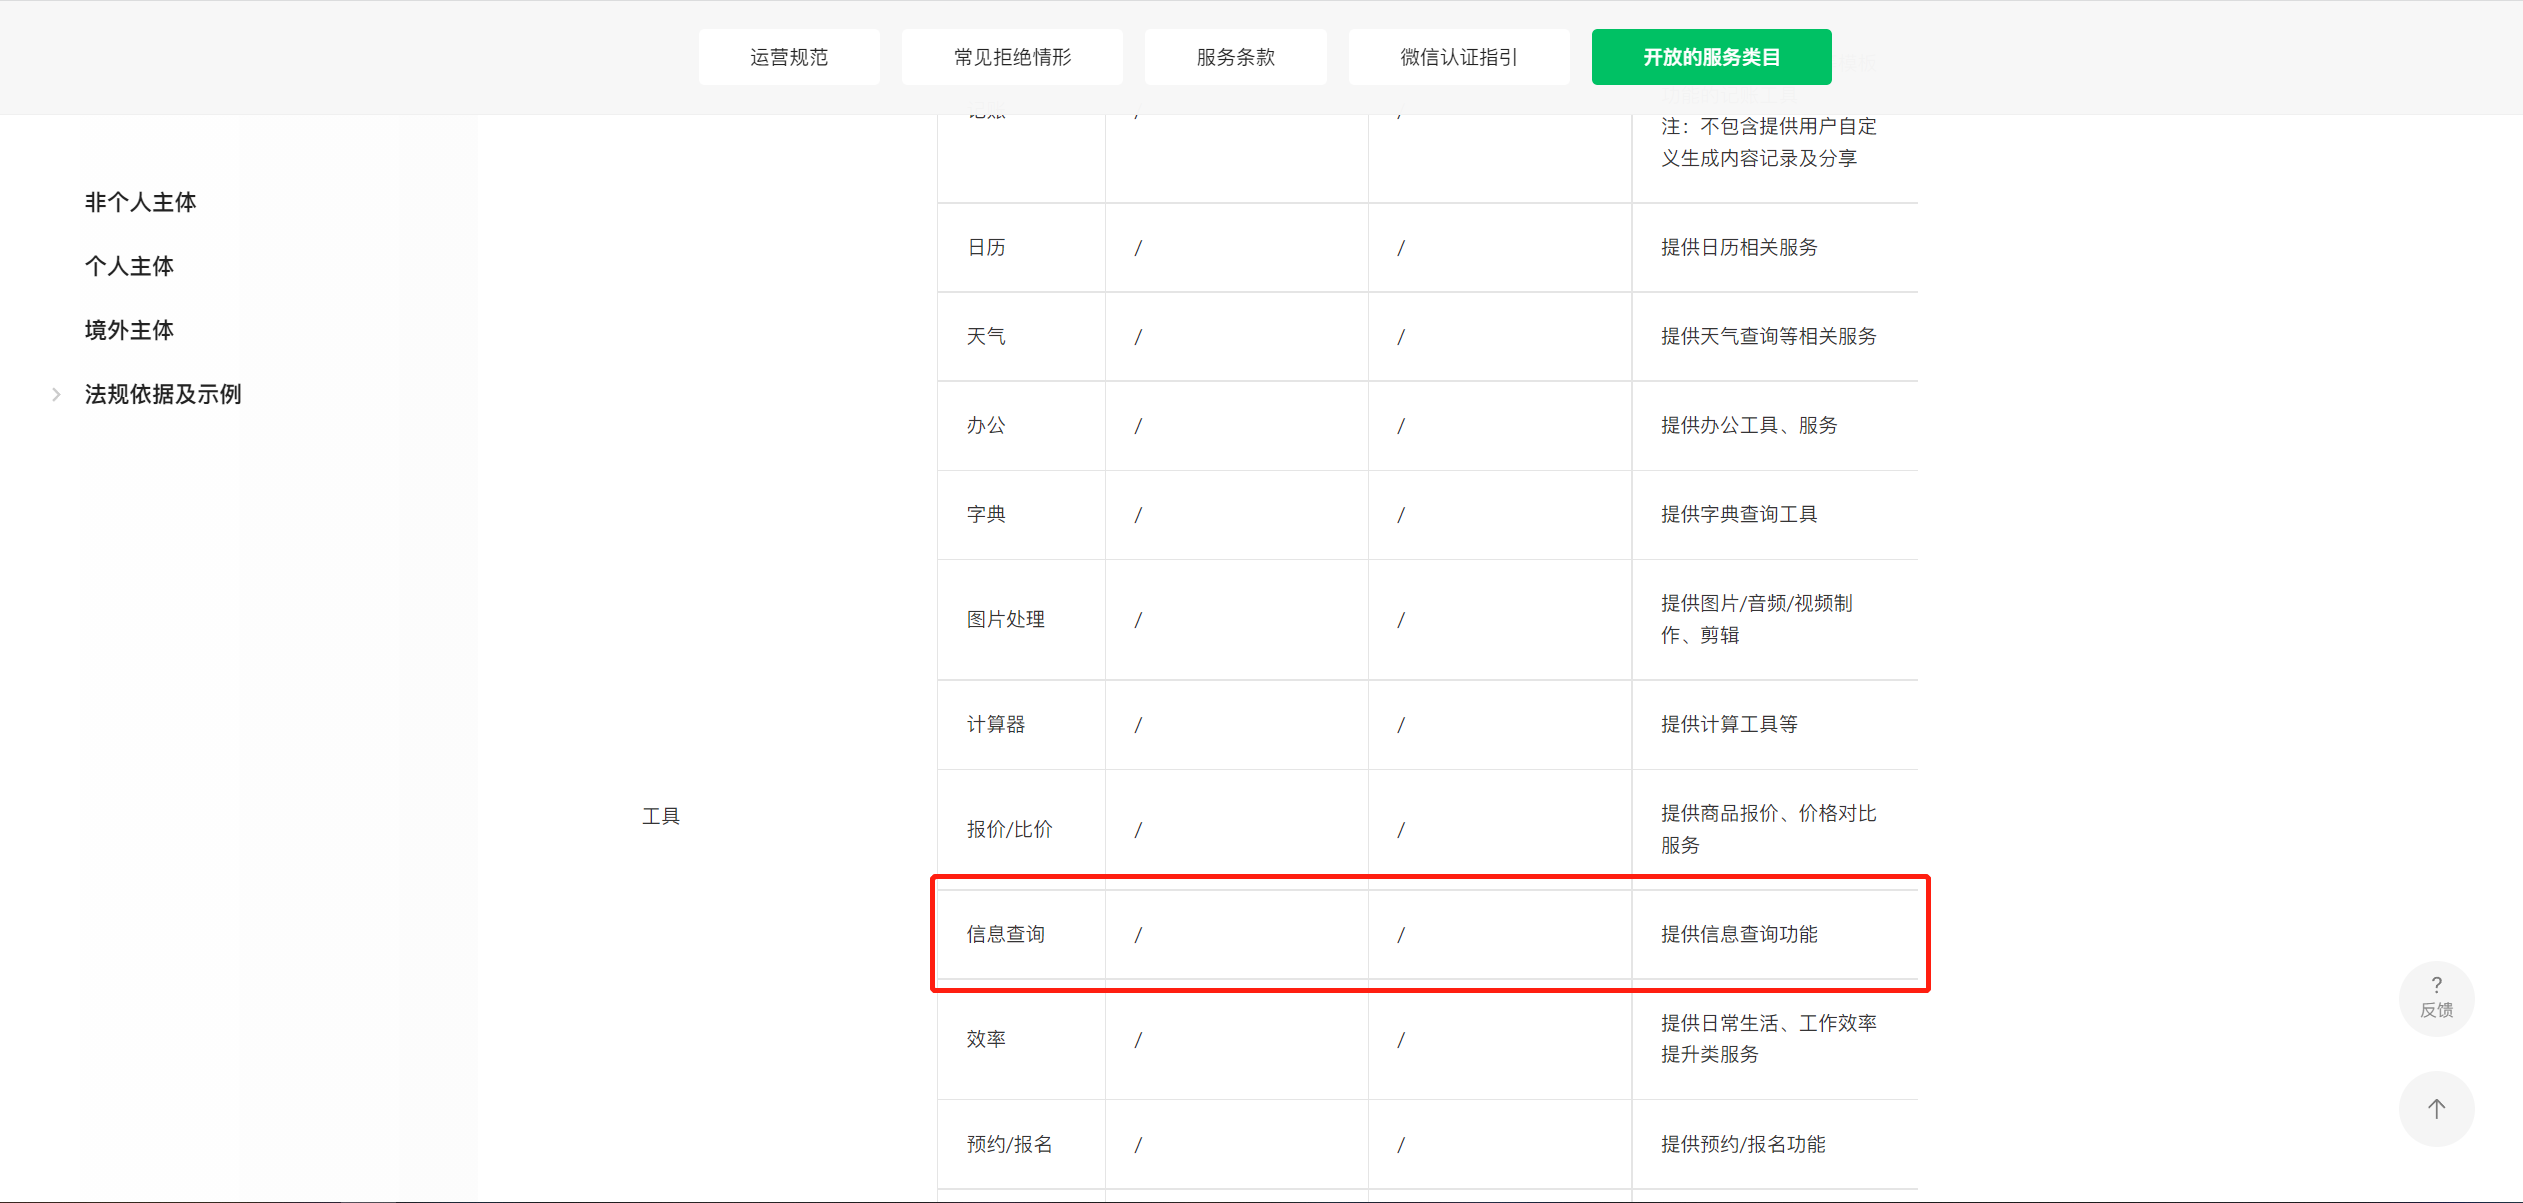
Task: Click the 日历 category cell
Action: point(986,247)
